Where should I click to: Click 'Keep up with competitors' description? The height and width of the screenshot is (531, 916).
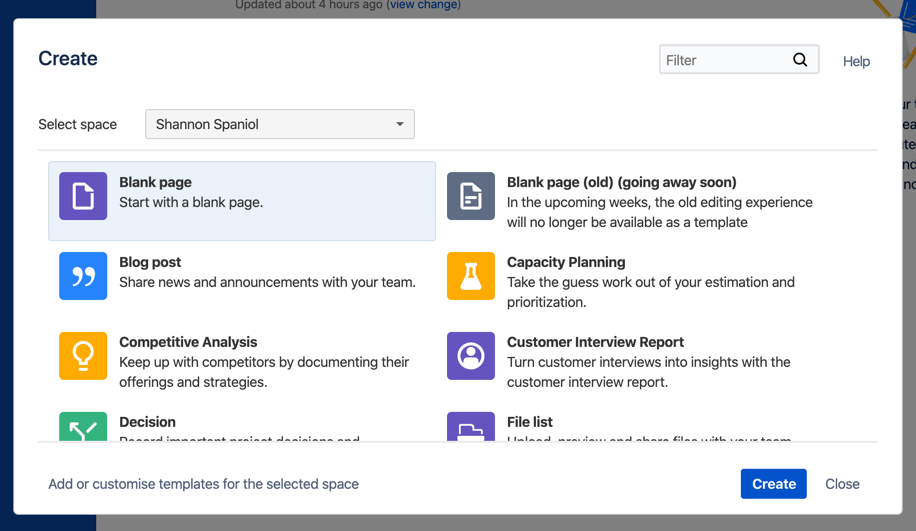(264, 372)
